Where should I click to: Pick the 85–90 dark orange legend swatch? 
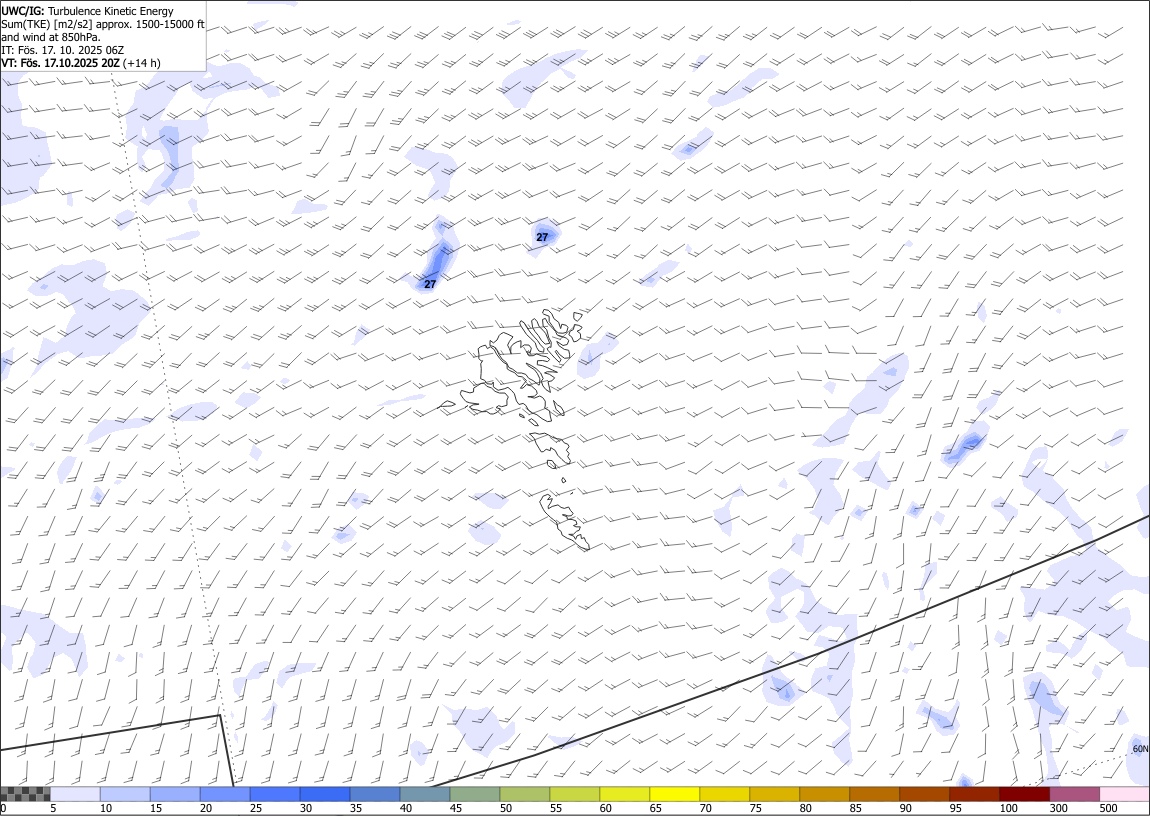(874, 794)
